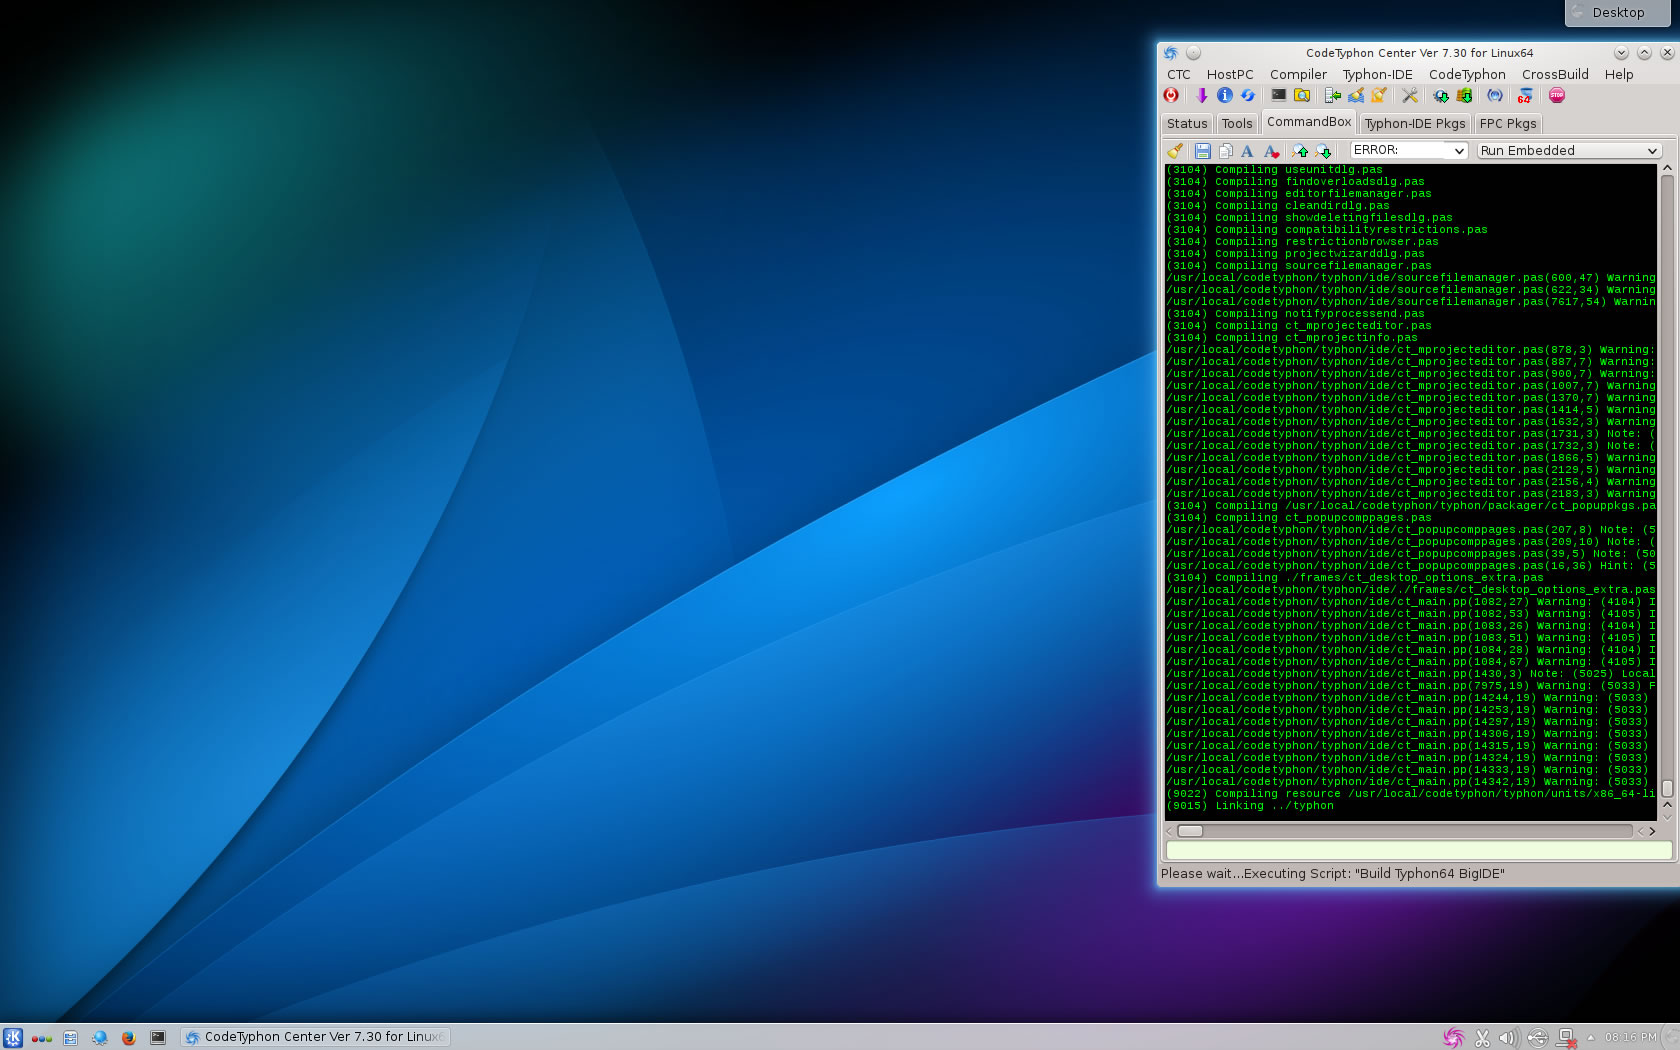Viewport: 1680px width, 1050px height.
Task: Click the 08:16 PM clock
Action: pyautogui.click(x=1630, y=1037)
